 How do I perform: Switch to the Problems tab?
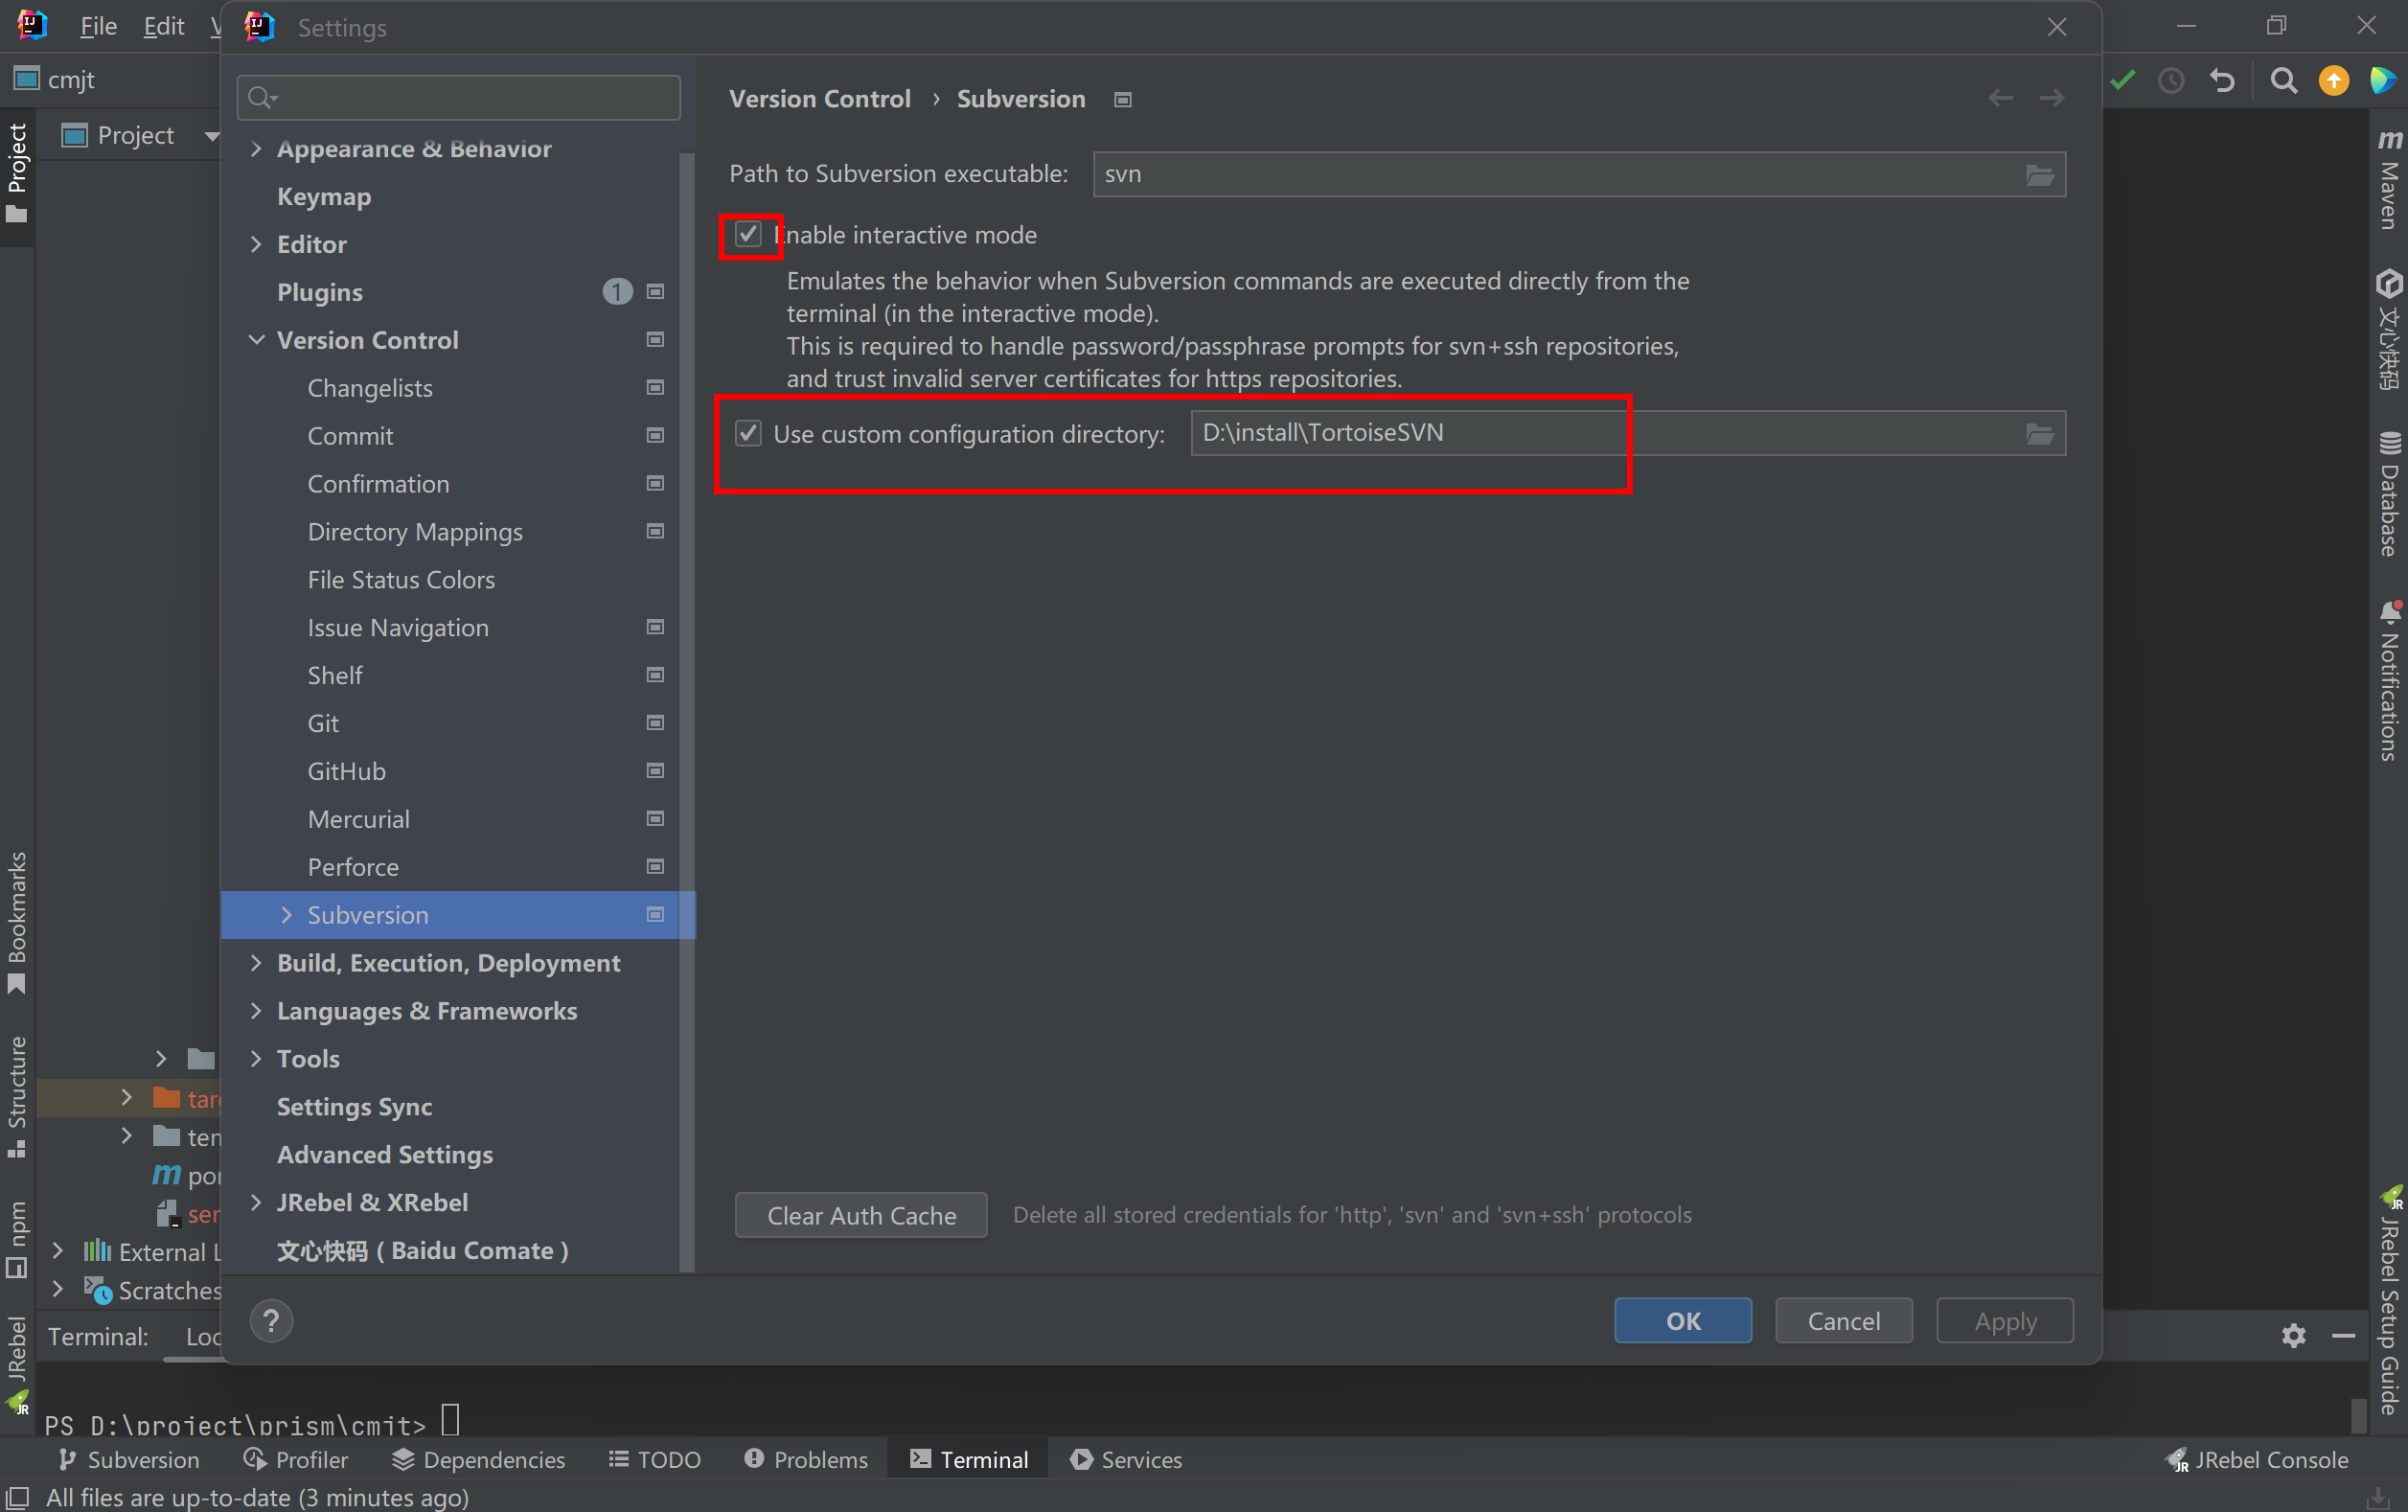click(x=806, y=1460)
